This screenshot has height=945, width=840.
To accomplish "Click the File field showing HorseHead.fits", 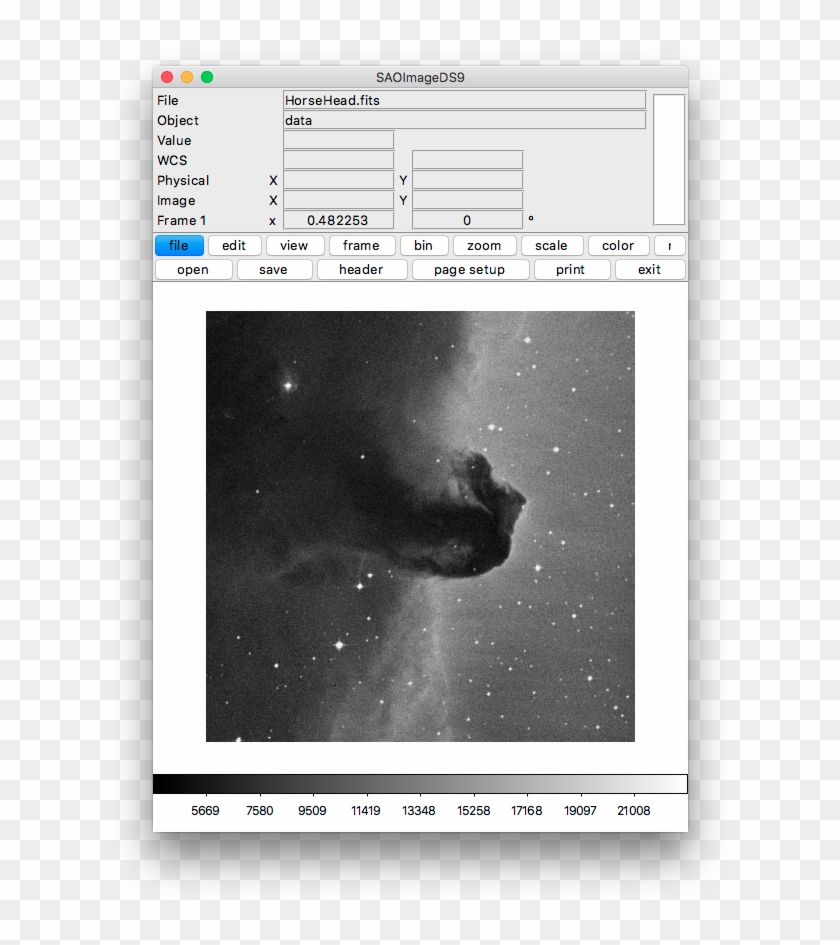I will click(465, 100).
